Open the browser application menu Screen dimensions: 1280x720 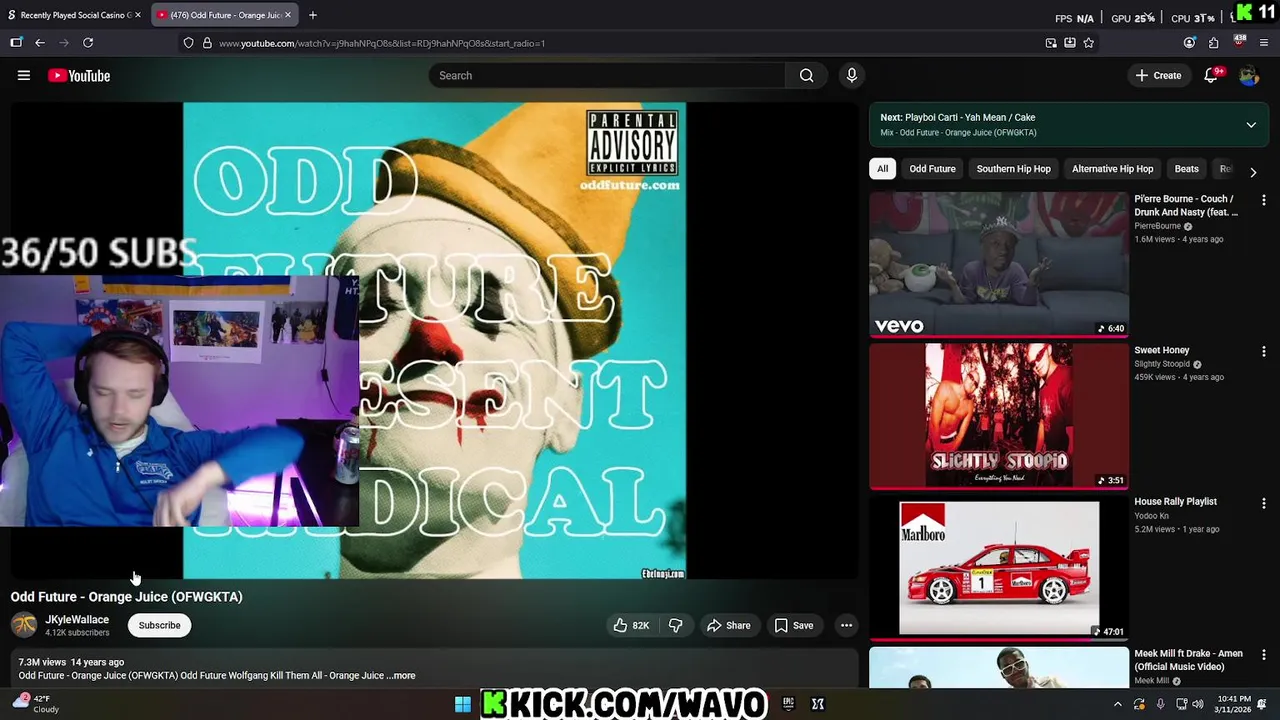click(1264, 43)
